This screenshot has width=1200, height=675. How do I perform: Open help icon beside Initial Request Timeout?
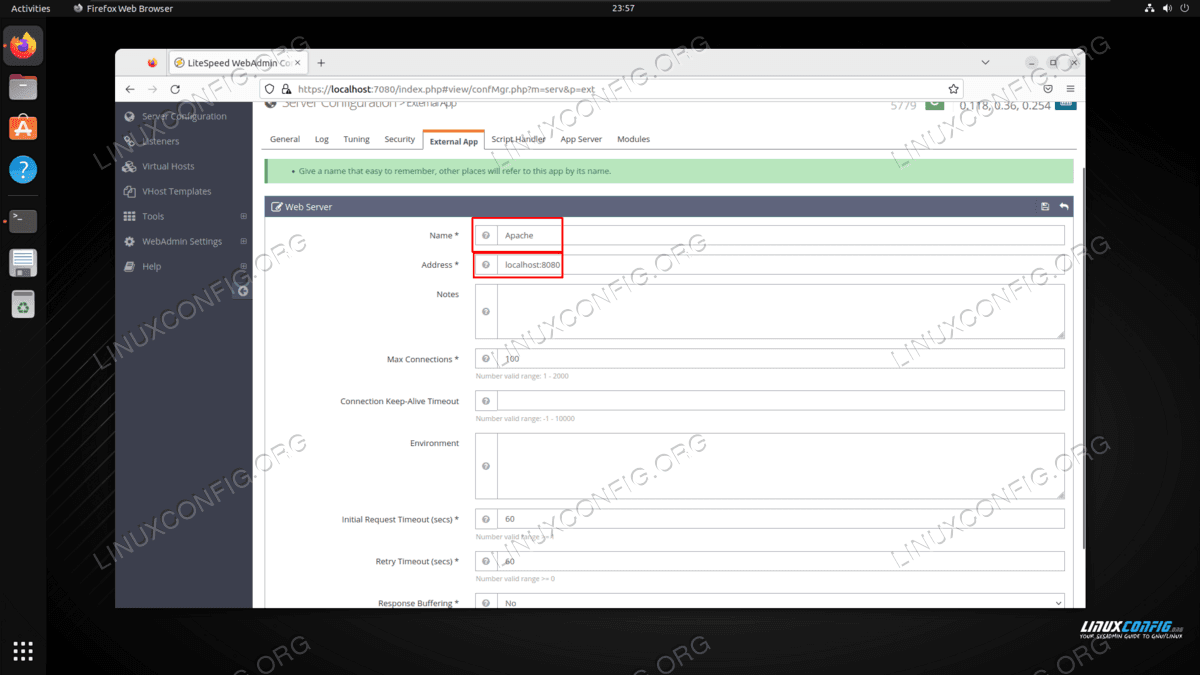[x=486, y=519]
